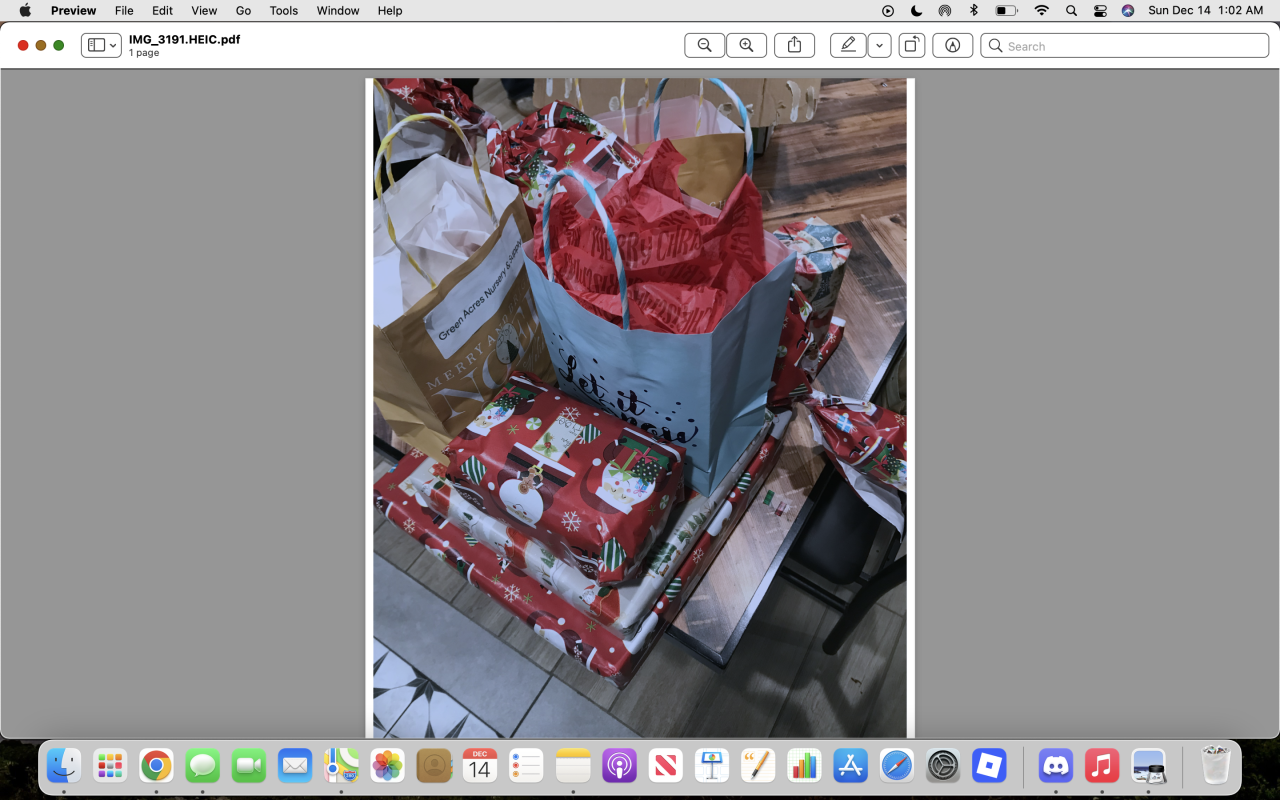Open Spotlight search from the menu bar
This screenshot has width=1280, height=800.
[x=1071, y=11]
